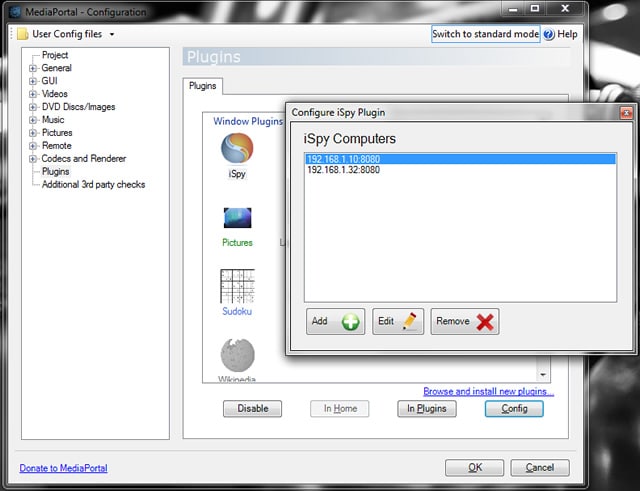Select the Pictures plugin icon
The height and width of the screenshot is (491, 640).
coord(238,218)
